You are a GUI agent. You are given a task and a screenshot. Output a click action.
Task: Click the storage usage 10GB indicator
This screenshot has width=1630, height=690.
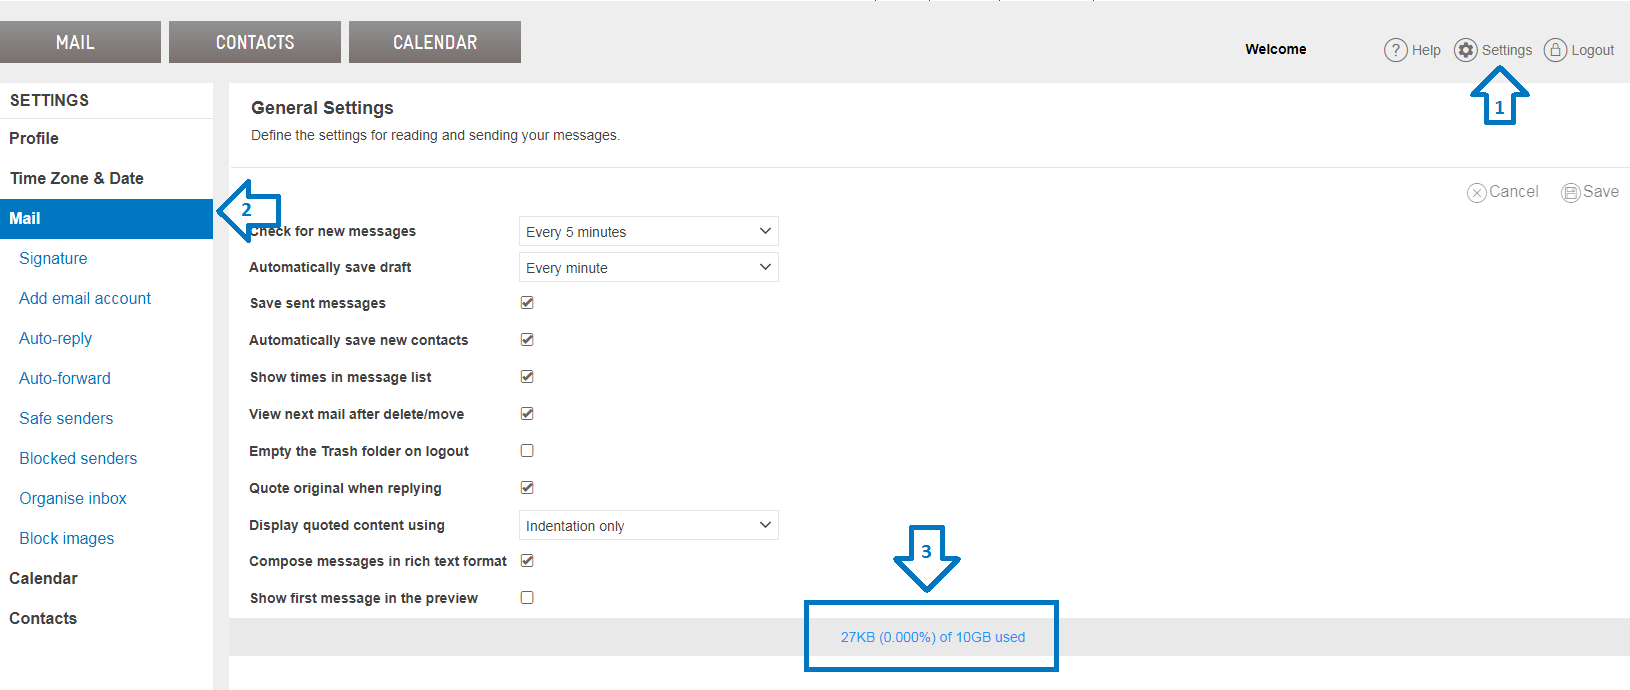coord(932,637)
